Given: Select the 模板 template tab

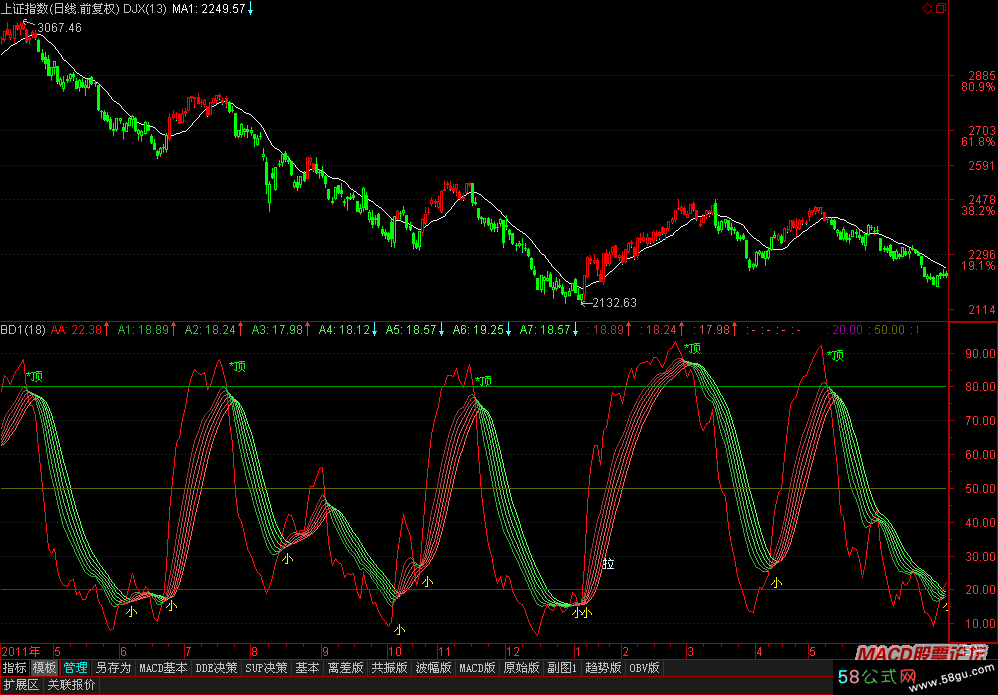Looking at the screenshot, I should click(44, 667).
